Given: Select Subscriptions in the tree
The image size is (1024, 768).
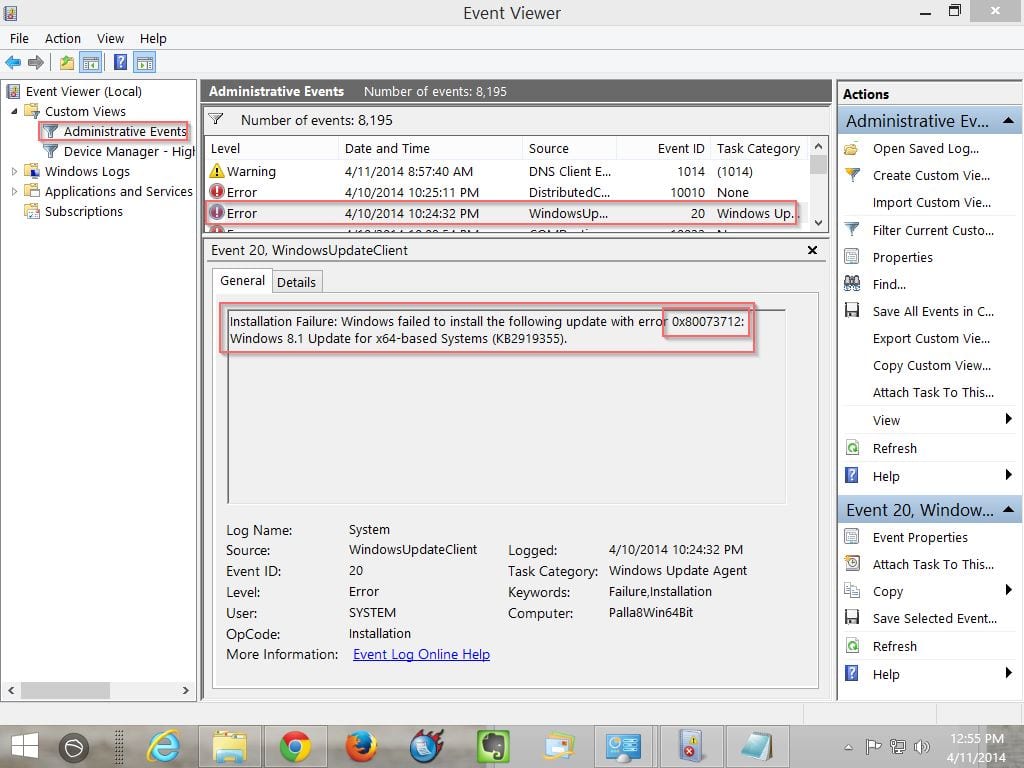Looking at the screenshot, I should tap(84, 212).
